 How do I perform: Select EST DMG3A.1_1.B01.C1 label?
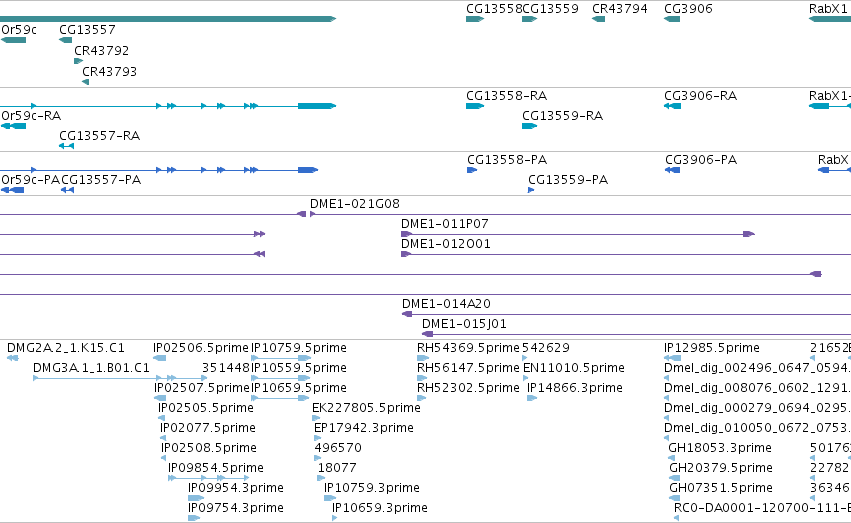point(91,368)
